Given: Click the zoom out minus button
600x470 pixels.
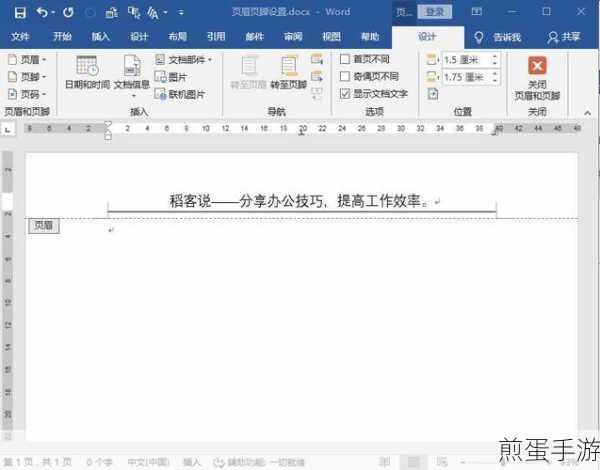Looking at the screenshot, I should (x=464, y=462).
